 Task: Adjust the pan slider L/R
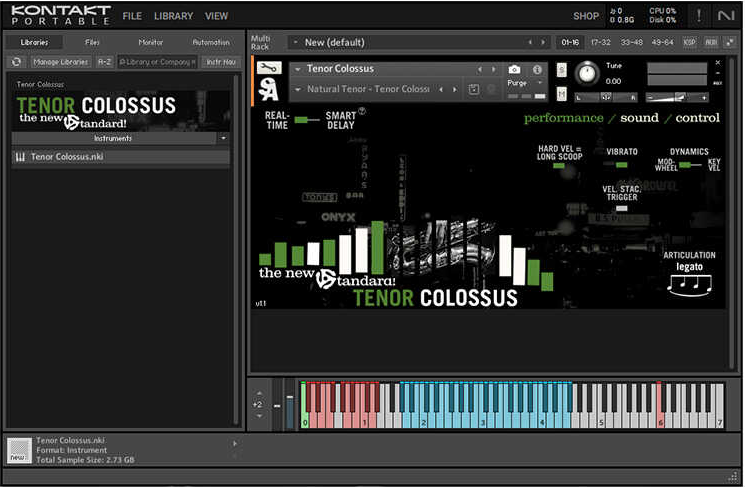tap(606, 97)
